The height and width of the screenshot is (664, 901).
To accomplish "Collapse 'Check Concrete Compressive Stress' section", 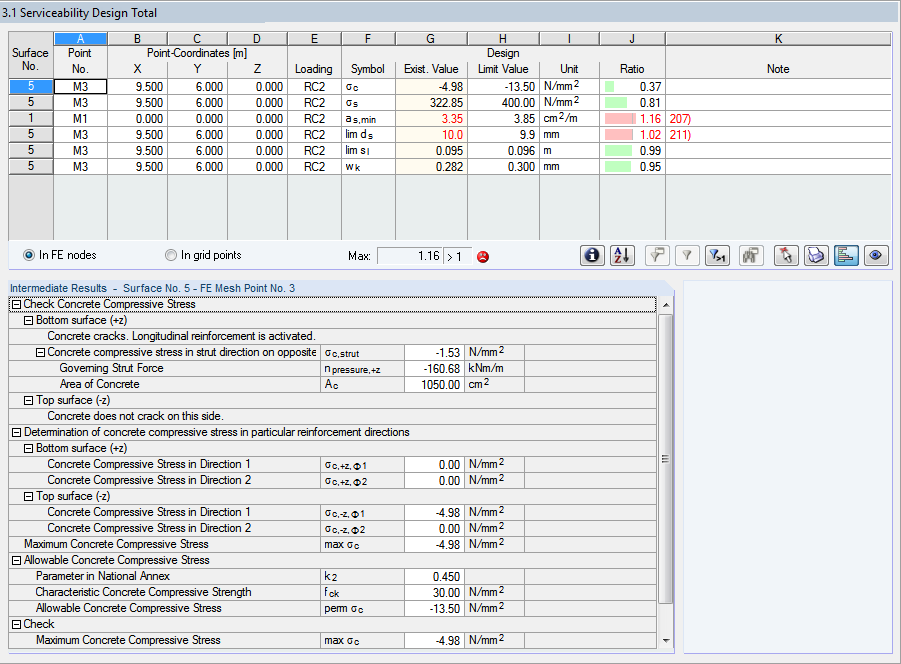I will (x=16, y=303).
